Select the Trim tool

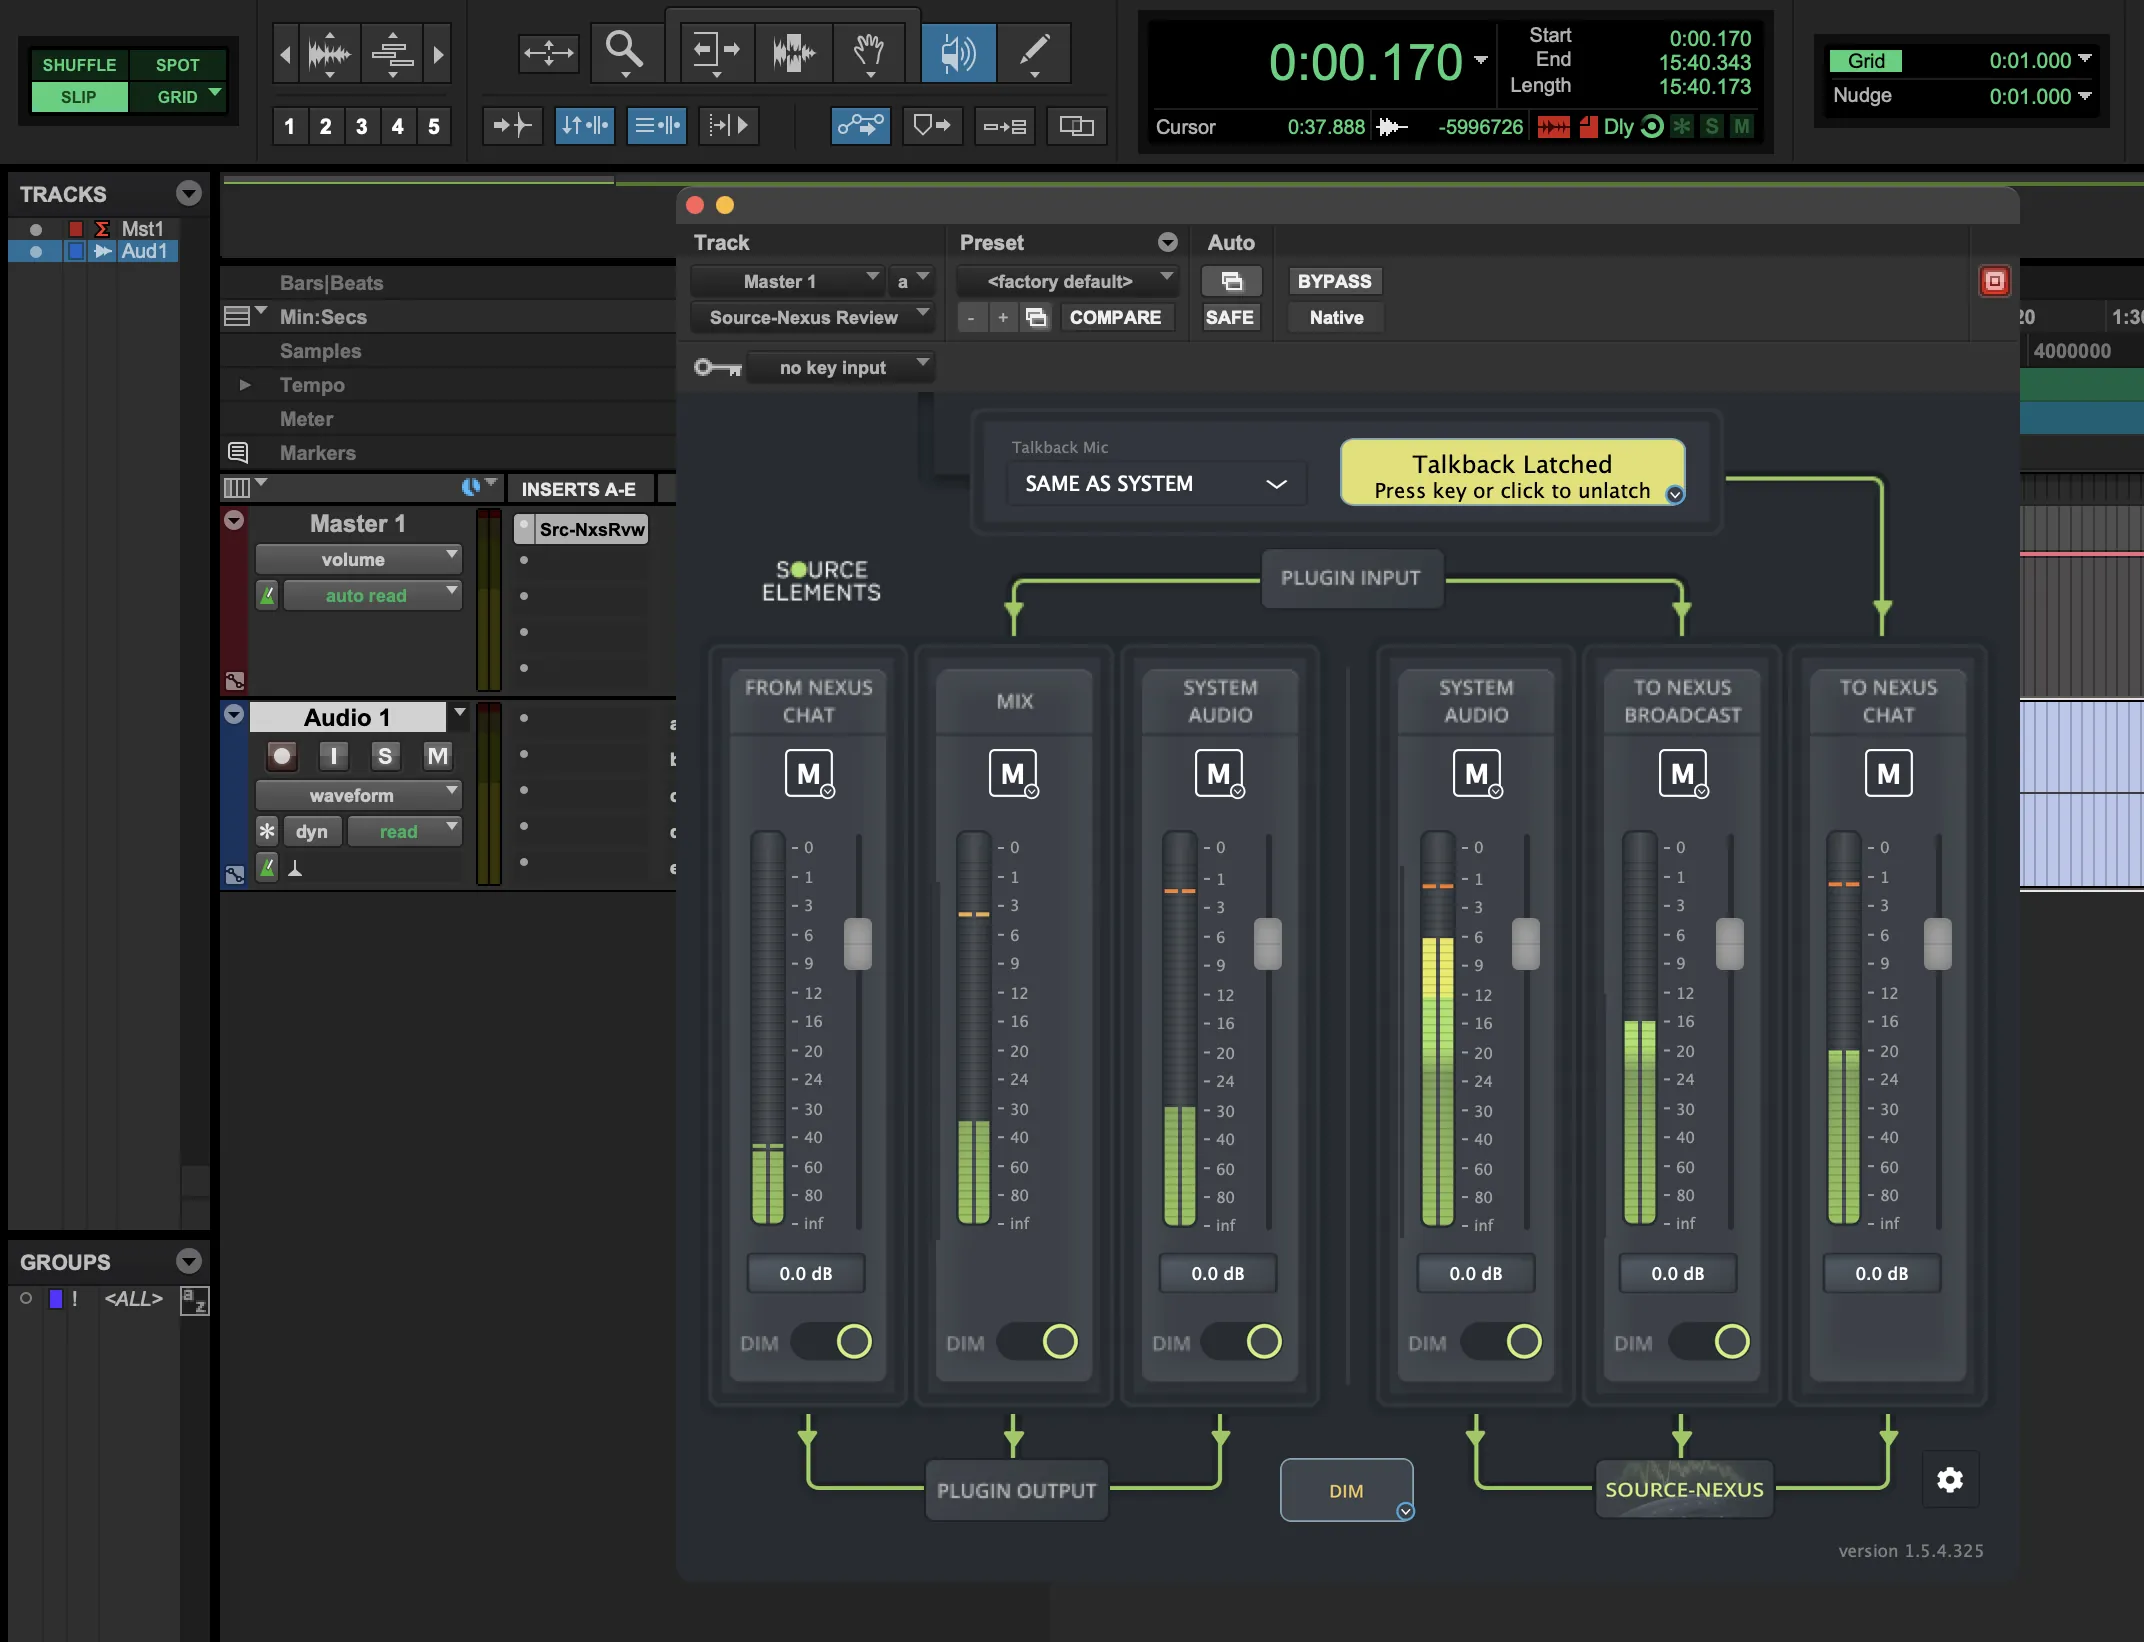point(715,51)
